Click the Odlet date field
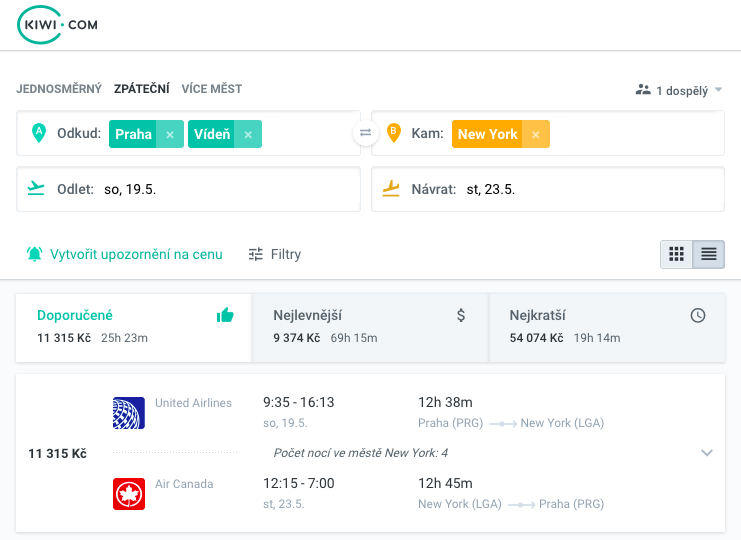 point(189,189)
